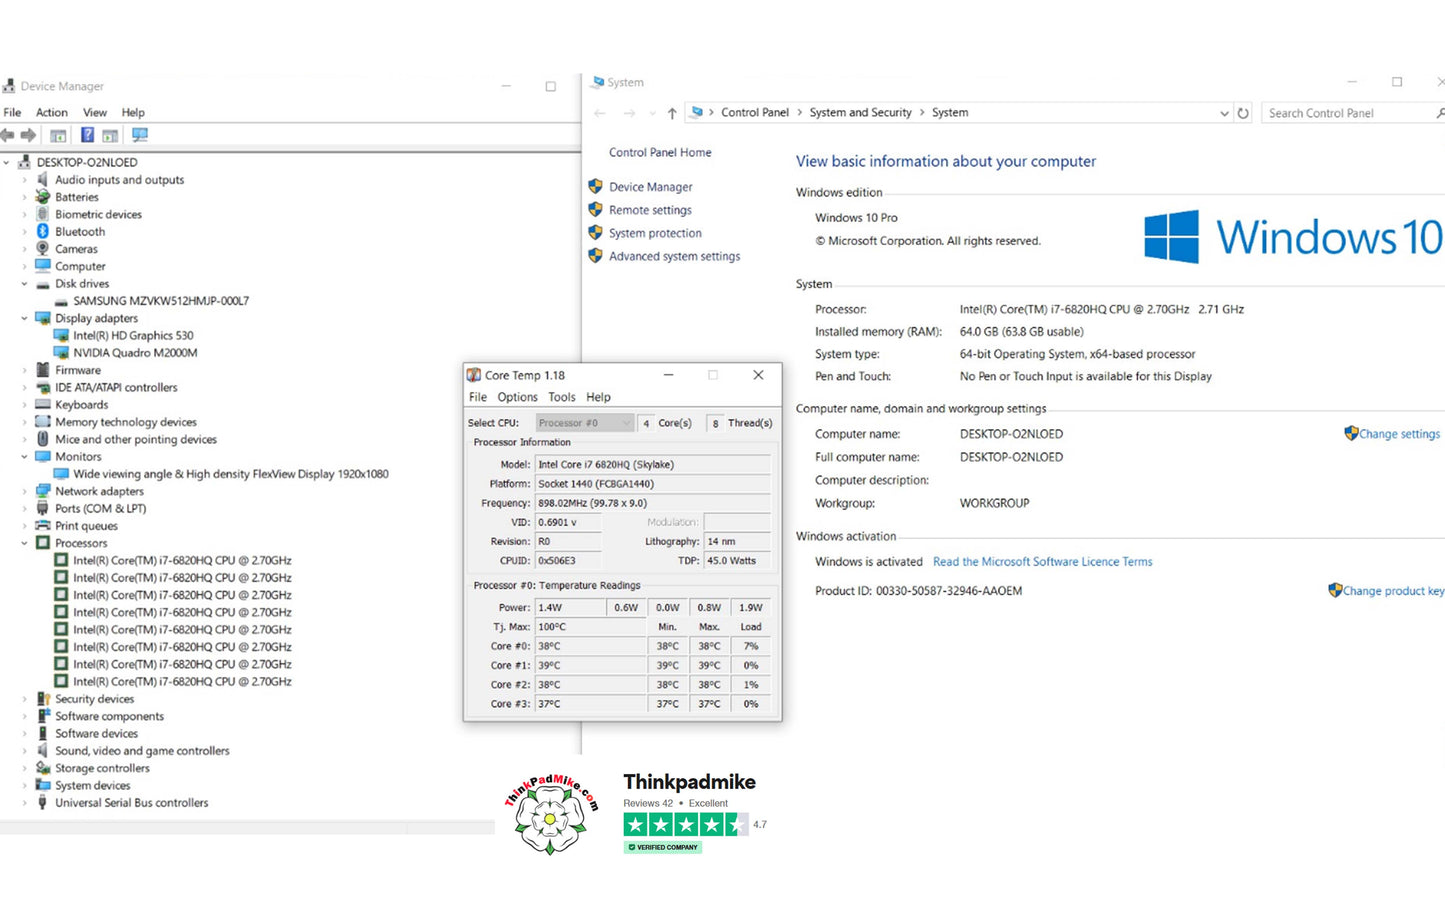Image resolution: width=1445 pixels, height=908 pixels.
Task: Open the File menu in Core Temp
Action: point(478,397)
